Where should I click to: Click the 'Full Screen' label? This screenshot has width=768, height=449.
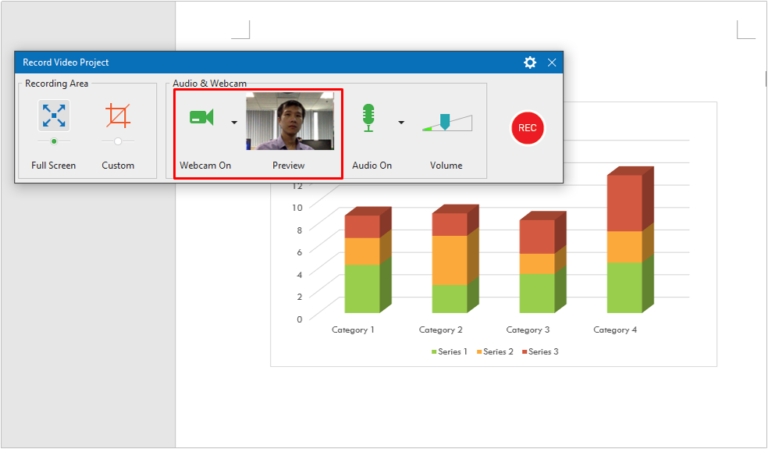(x=53, y=165)
